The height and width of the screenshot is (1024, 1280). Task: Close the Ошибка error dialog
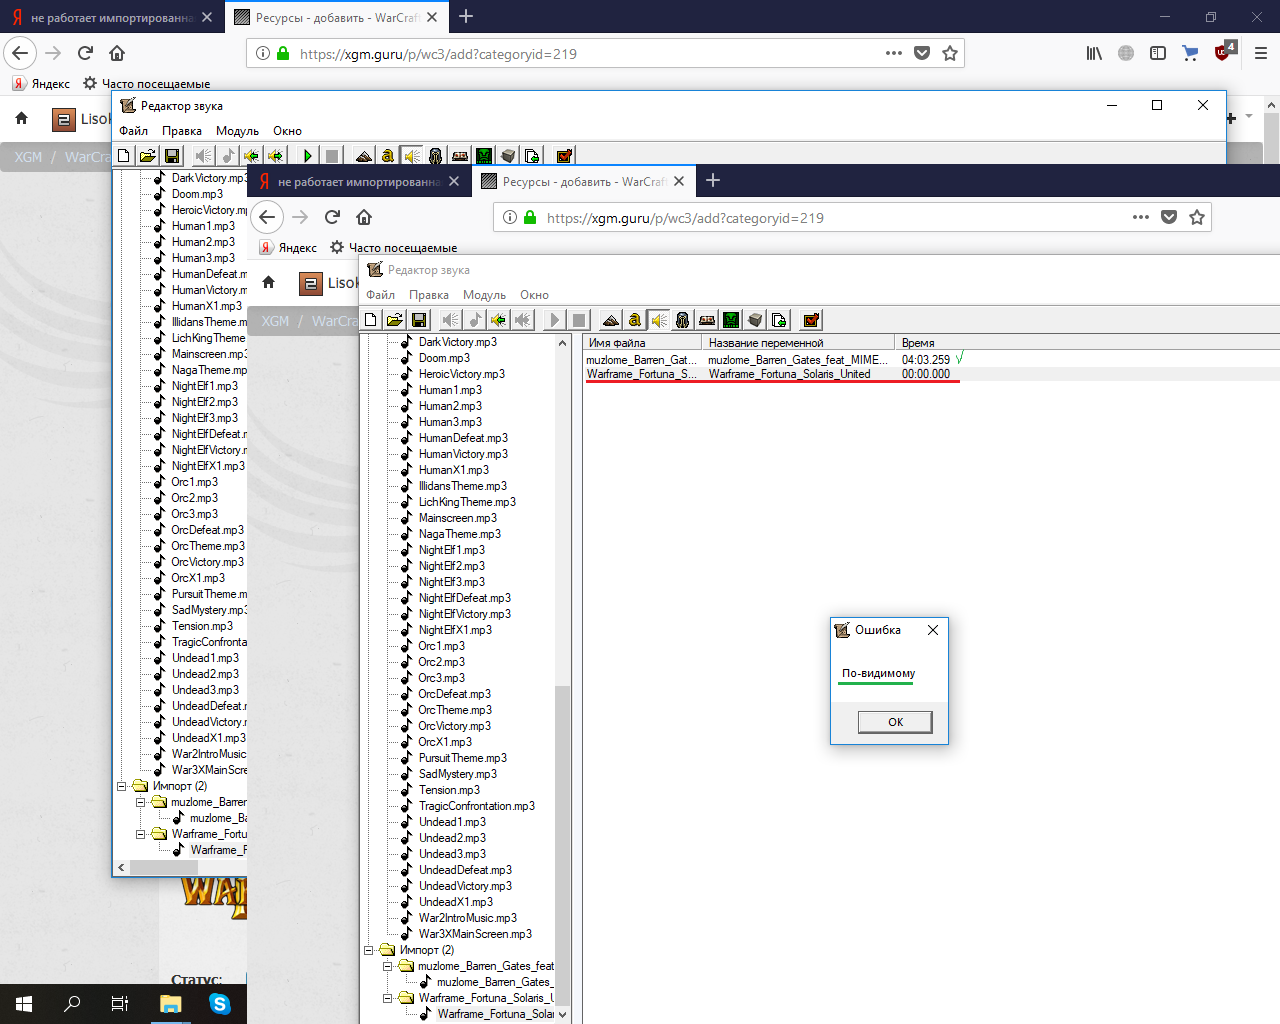pos(933,630)
